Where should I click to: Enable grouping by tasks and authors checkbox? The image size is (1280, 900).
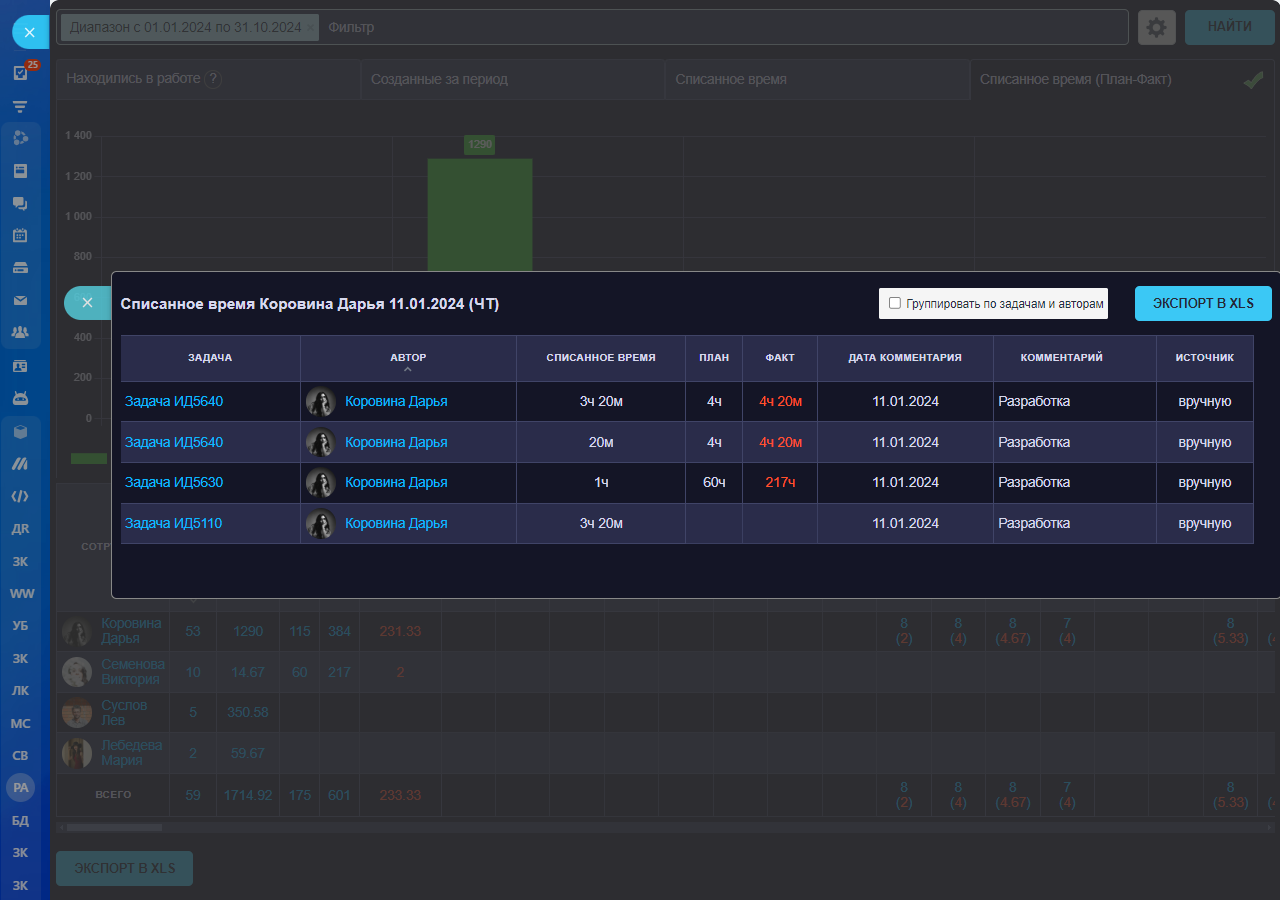tap(895, 303)
